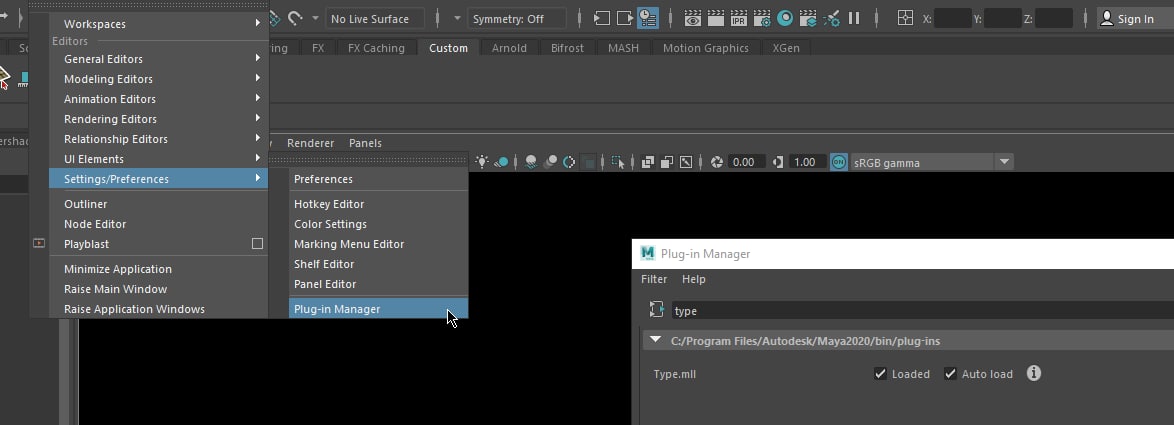Click the Y coordinate input field

[x=1003, y=18]
